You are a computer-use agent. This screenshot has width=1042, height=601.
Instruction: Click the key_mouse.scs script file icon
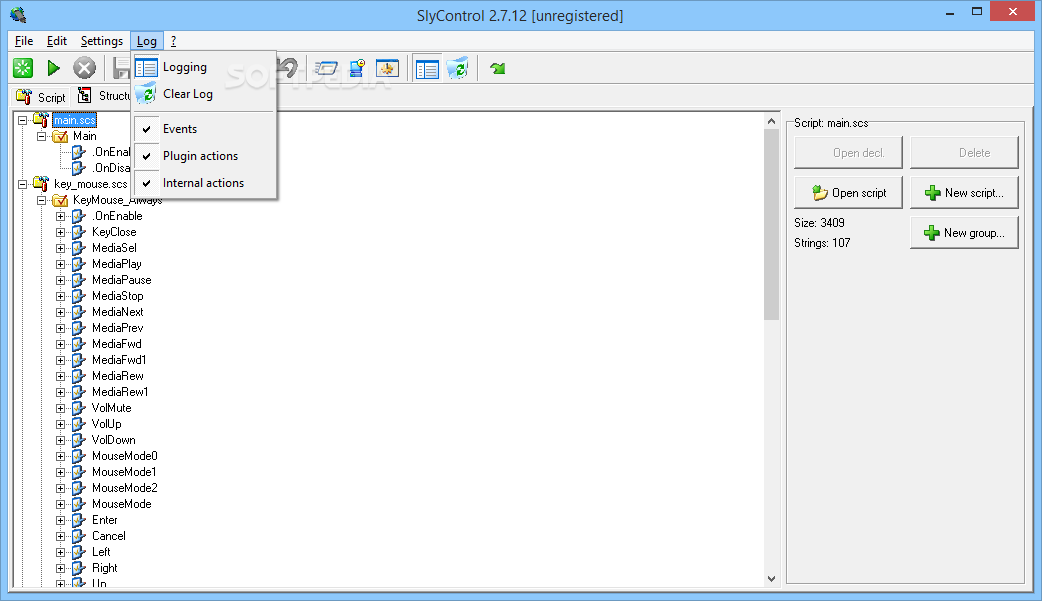pos(41,183)
